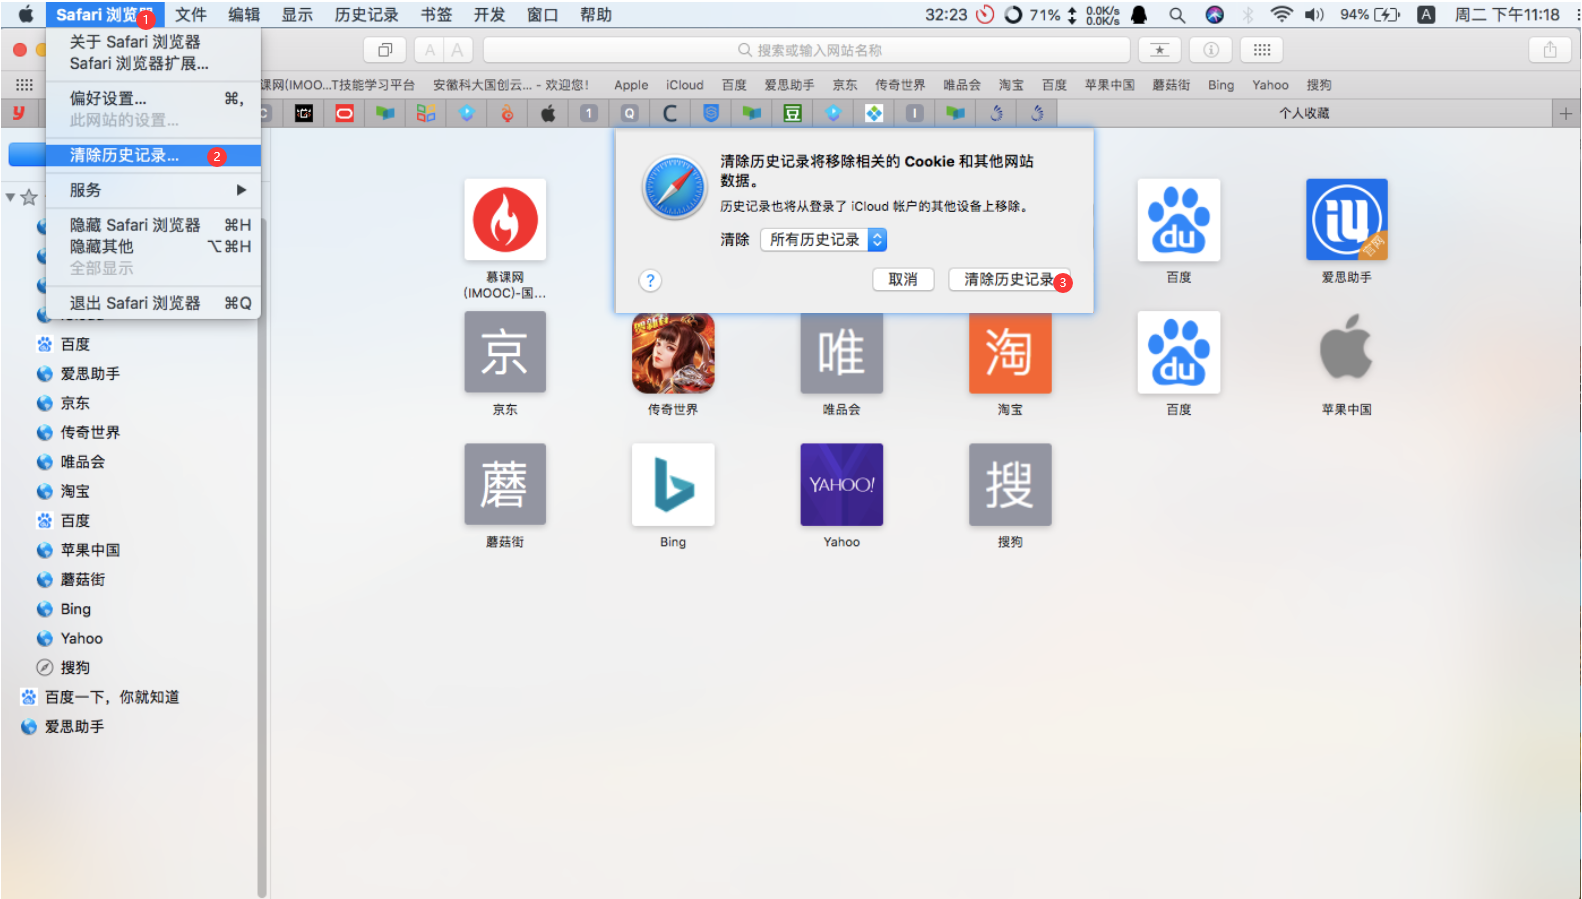This screenshot has height=899, width=1582.
Task: Click the Apple bookmark in favorites bar
Action: pyautogui.click(x=631, y=85)
